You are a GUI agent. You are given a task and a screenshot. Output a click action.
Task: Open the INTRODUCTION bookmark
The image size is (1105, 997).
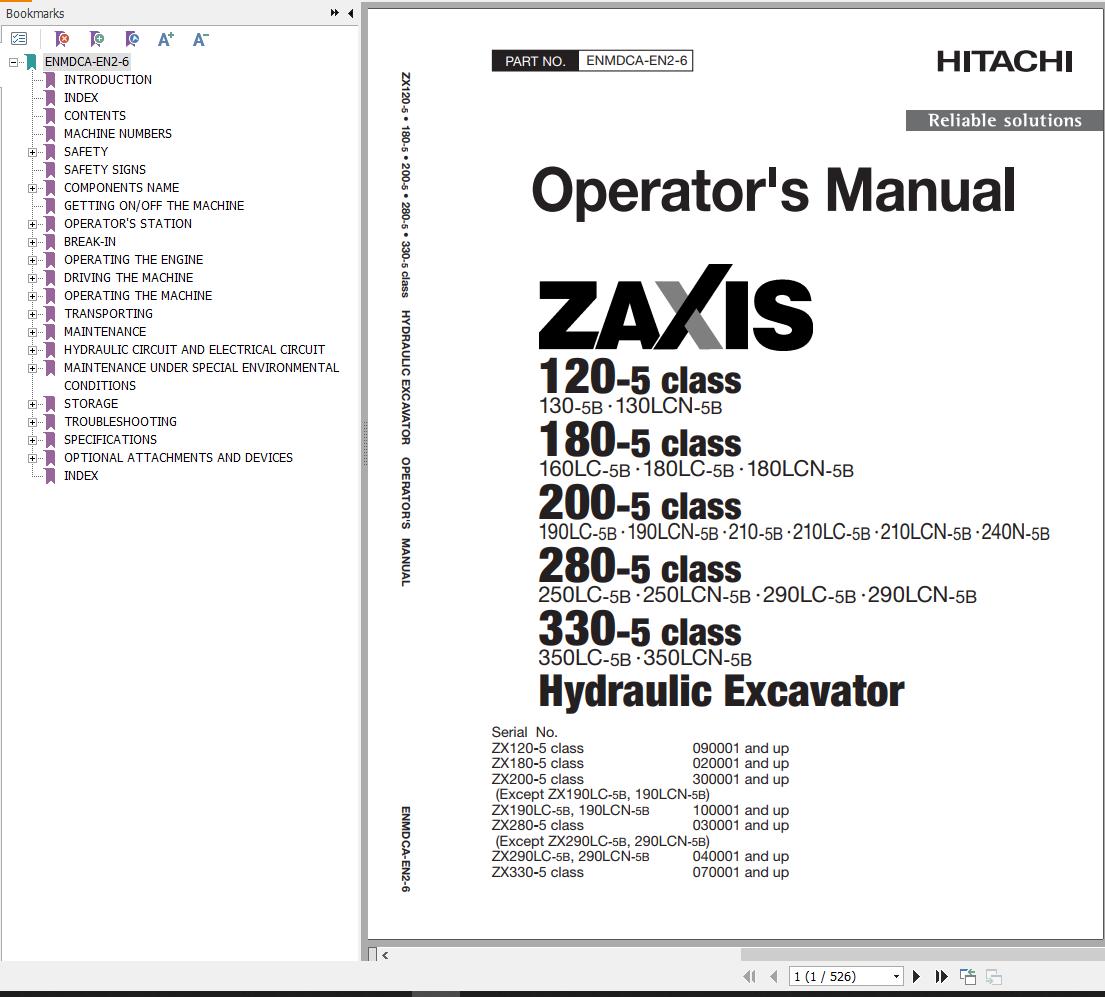point(108,80)
